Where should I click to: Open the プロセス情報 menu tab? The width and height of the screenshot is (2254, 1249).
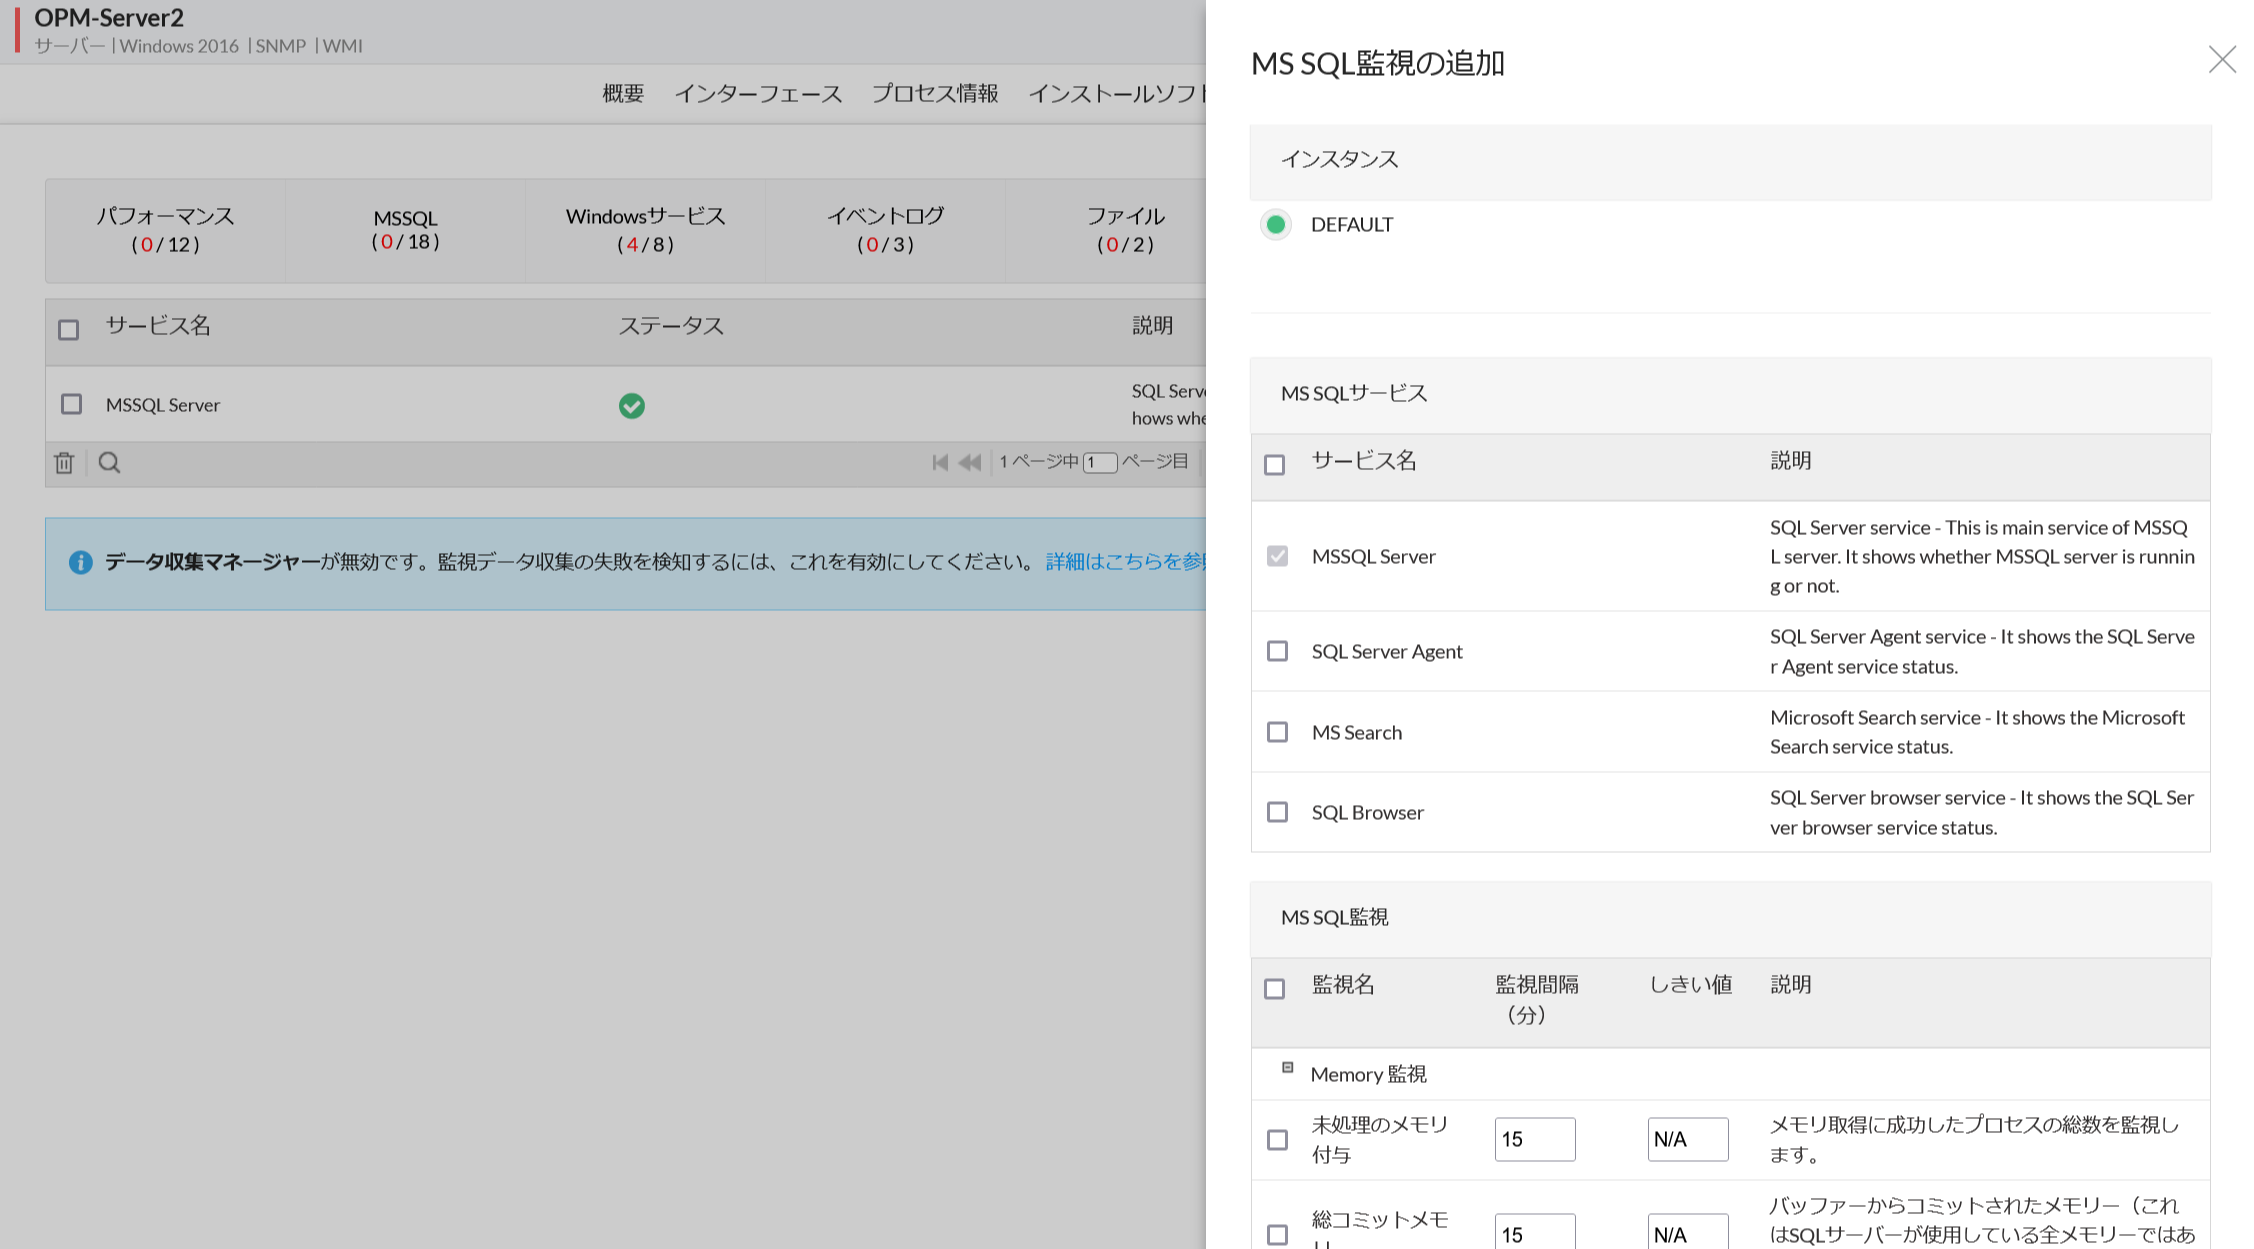(934, 93)
